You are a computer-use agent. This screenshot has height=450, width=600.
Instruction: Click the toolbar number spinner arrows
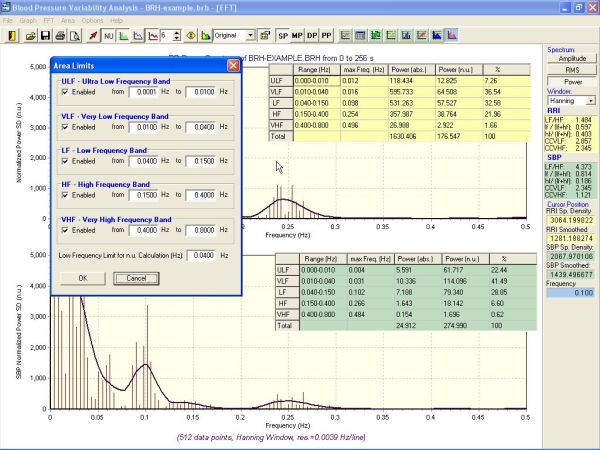point(178,35)
